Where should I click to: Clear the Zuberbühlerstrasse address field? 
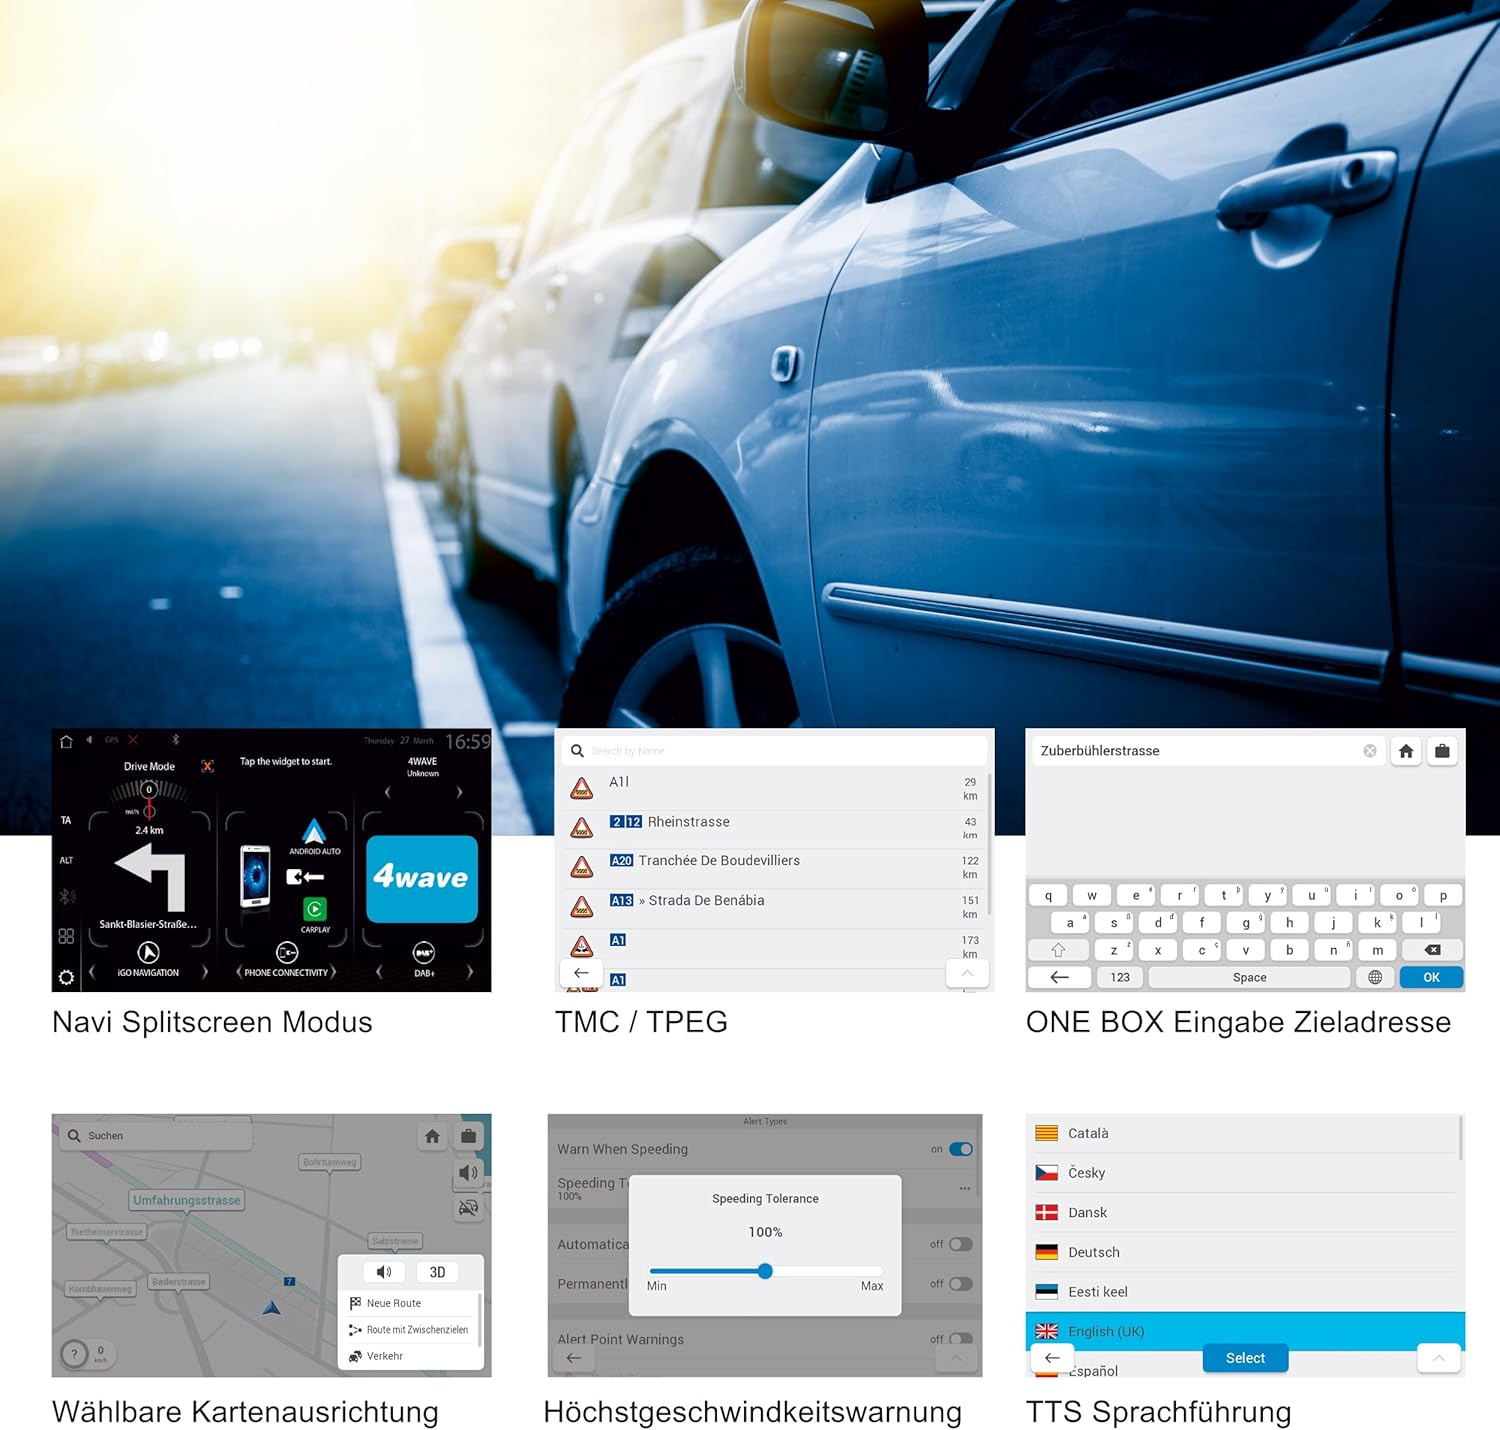coord(1370,751)
